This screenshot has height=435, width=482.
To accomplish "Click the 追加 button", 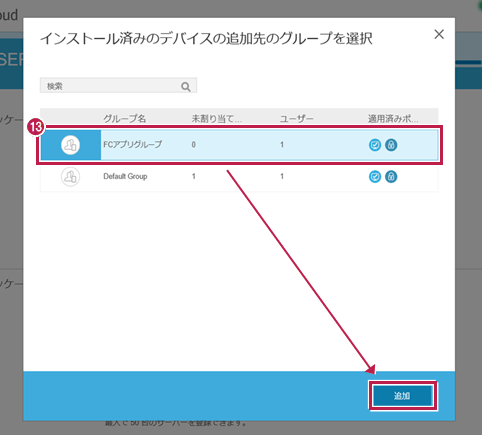I will tap(403, 396).
